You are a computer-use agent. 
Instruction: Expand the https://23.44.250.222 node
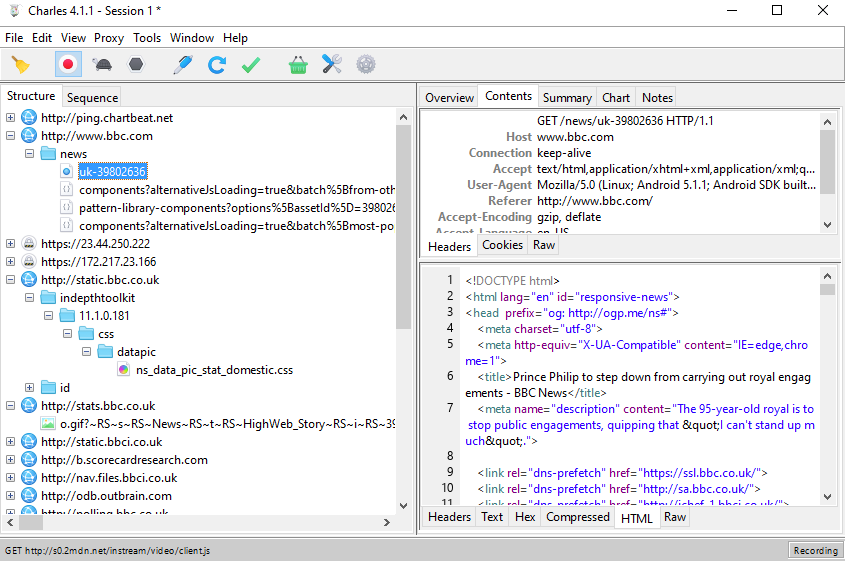pyautogui.click(x=10, y=244)
